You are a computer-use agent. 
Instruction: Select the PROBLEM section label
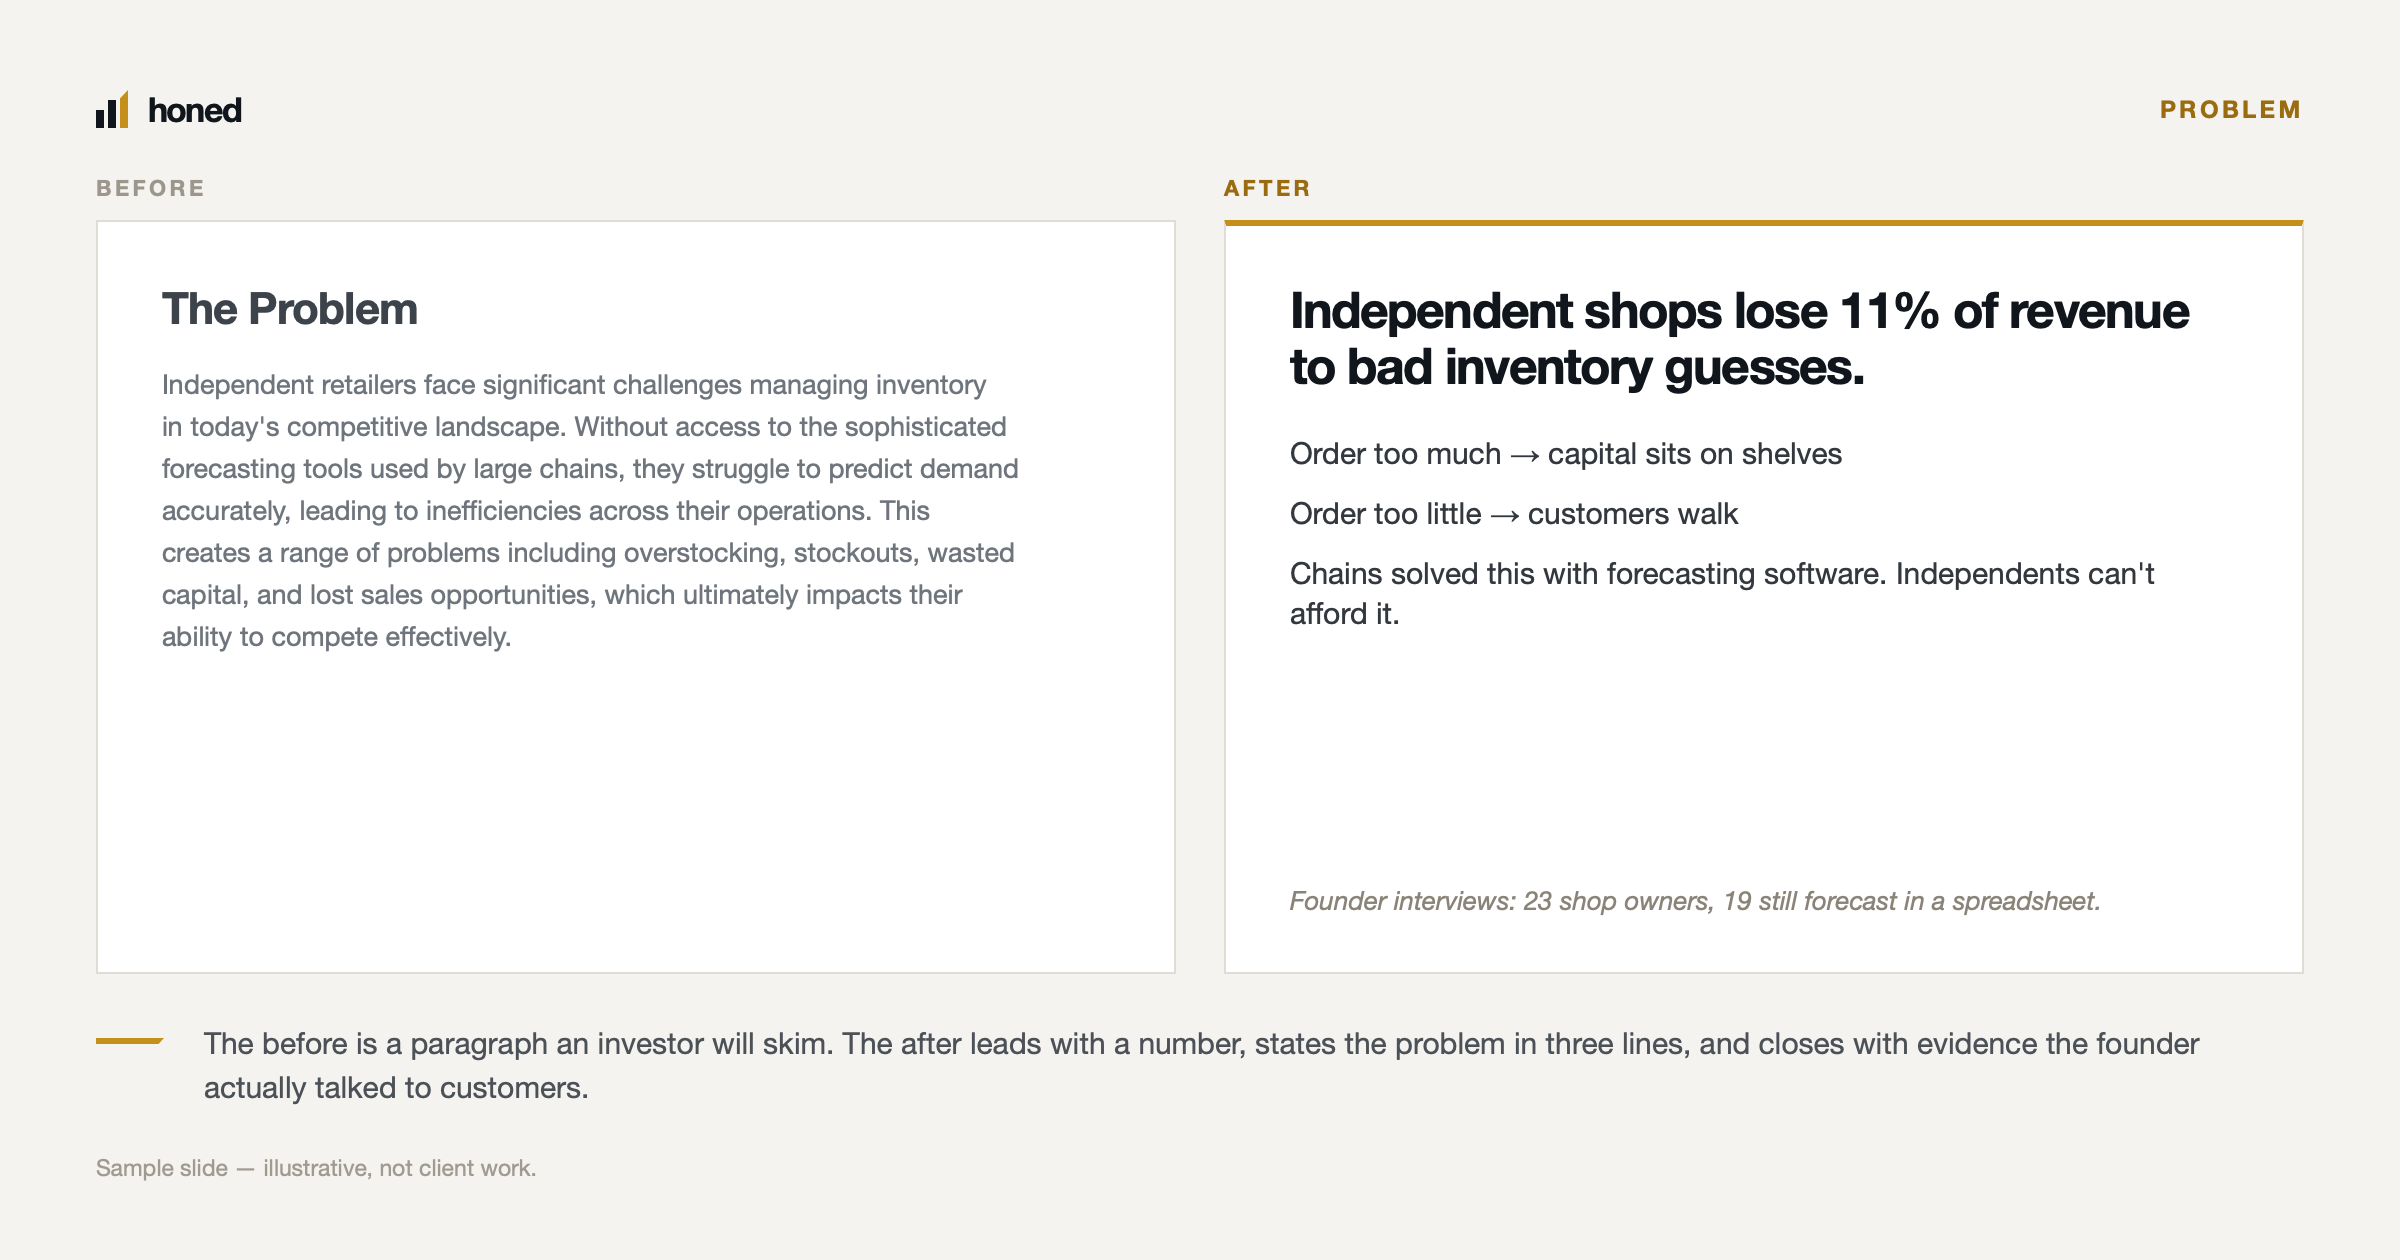pyautogui.click(x=2230, y=109)
